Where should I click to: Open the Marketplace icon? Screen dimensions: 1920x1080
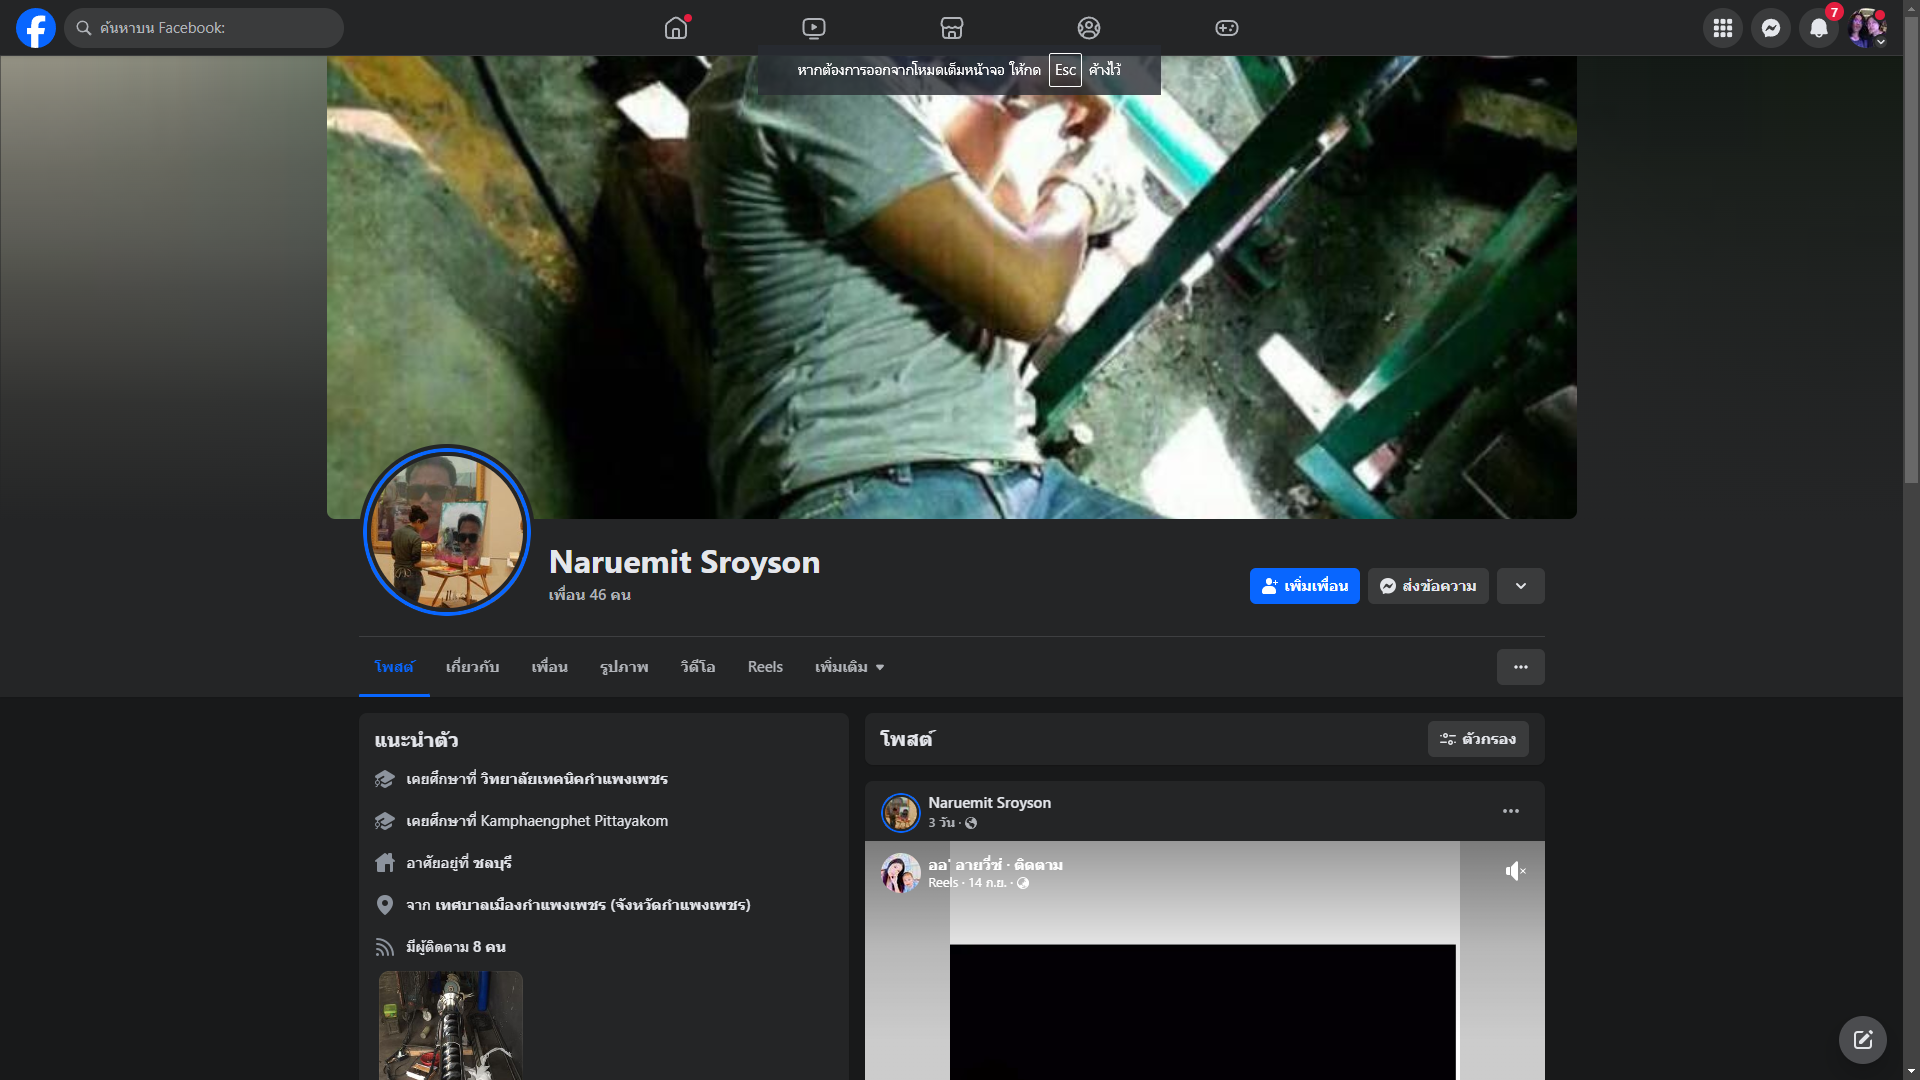click(x=952, y=28)
